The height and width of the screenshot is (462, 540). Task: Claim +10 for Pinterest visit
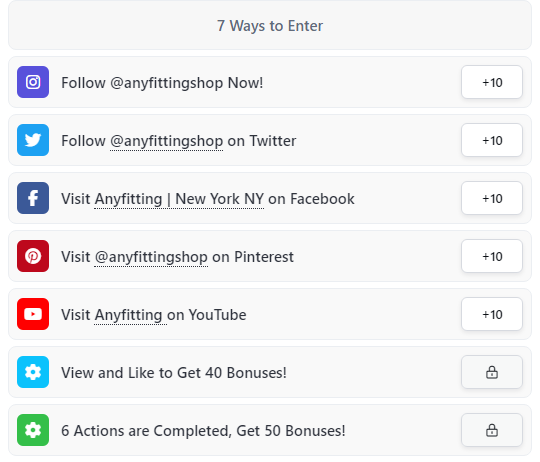pyautogui.click(x=492, y=256)
